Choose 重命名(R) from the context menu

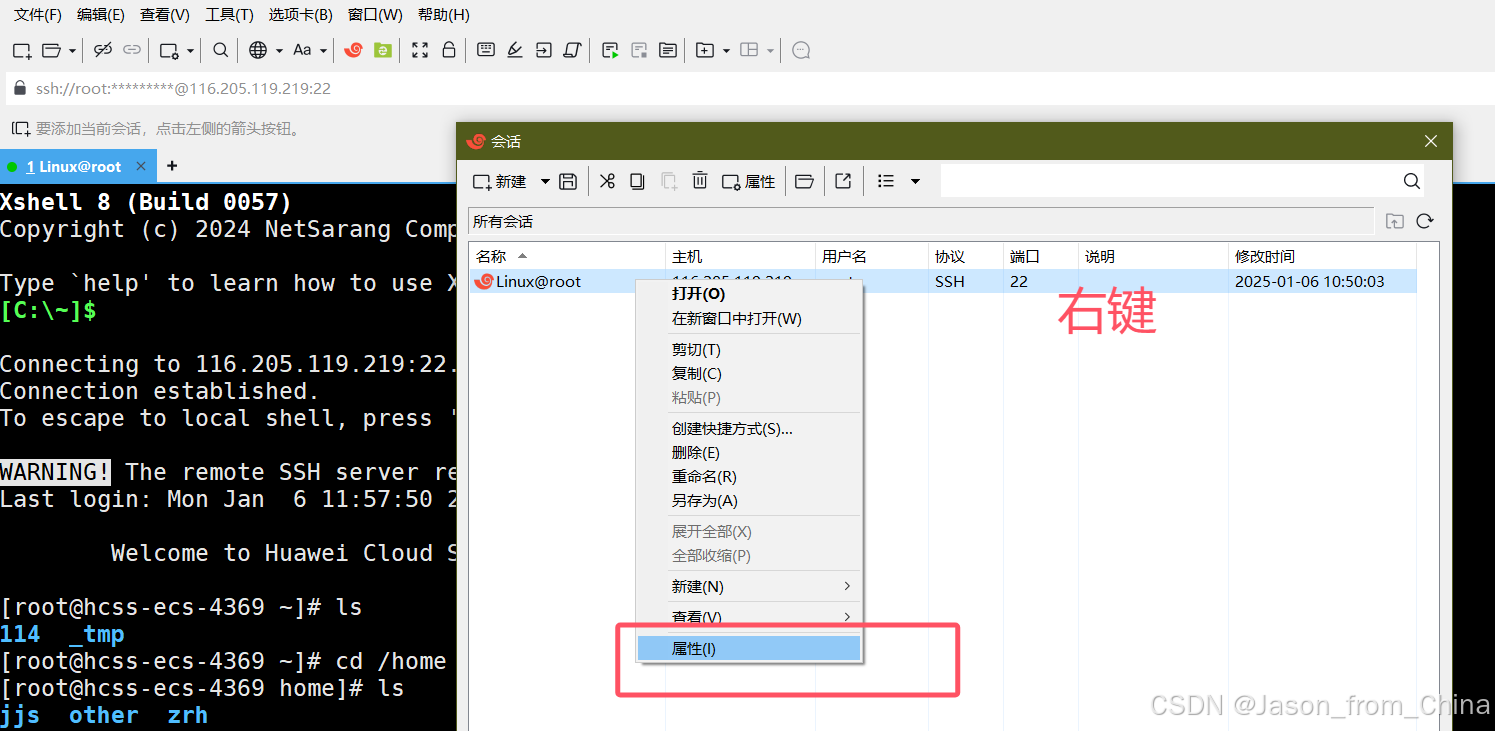749,477
